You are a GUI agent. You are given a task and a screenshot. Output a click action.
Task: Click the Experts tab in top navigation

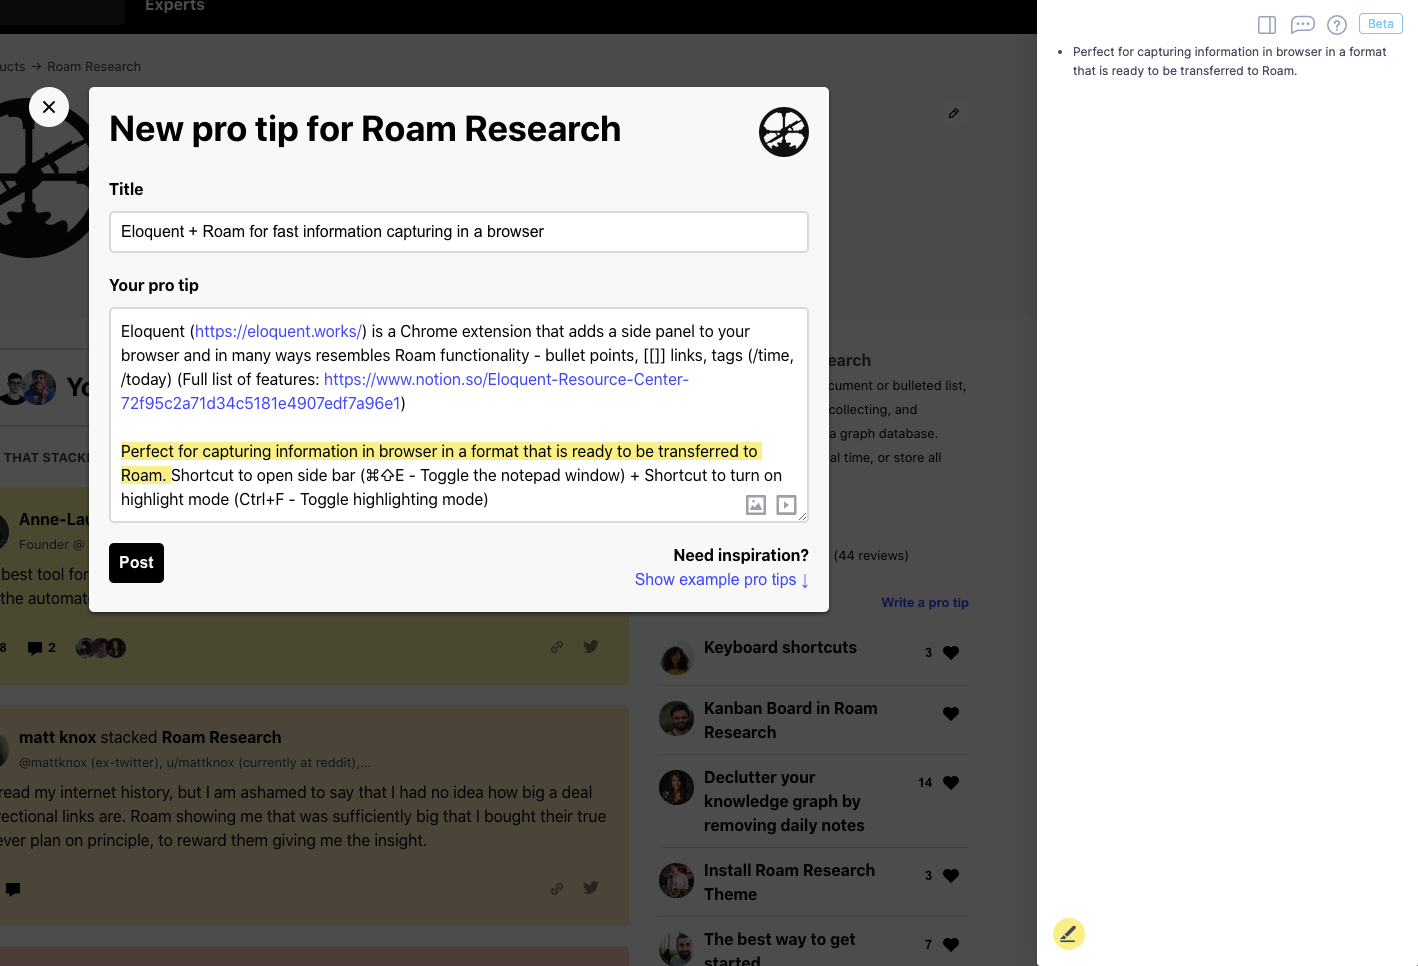coord(174,7)
